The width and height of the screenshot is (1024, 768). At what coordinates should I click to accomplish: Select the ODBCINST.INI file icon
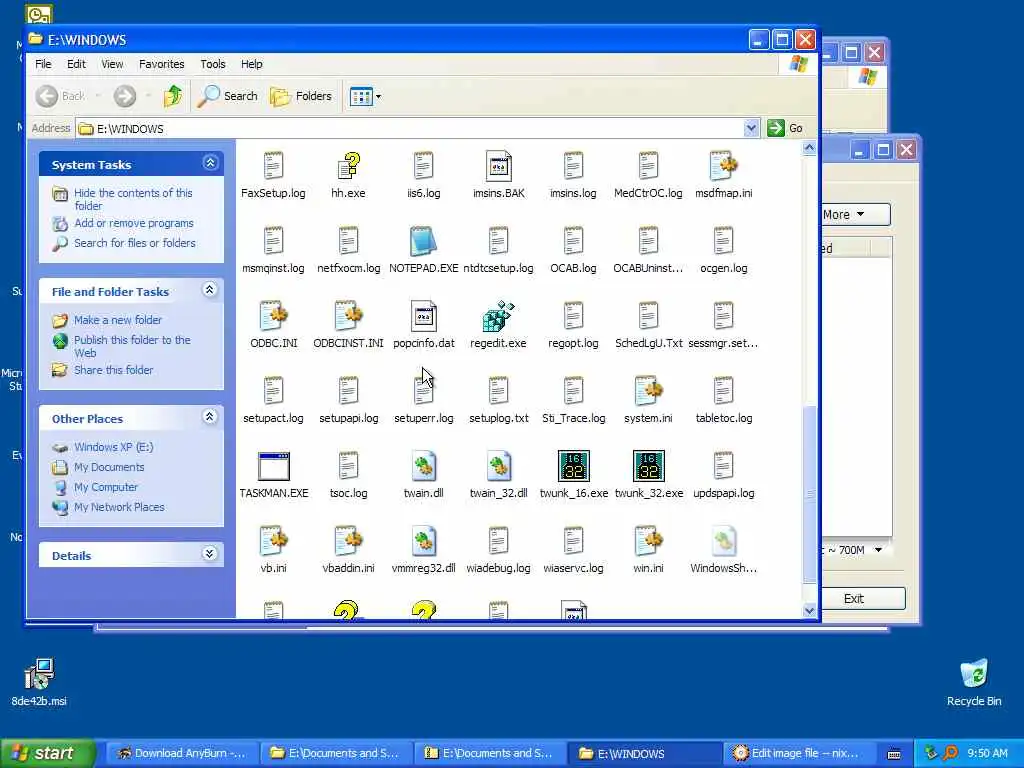point(348,316)
